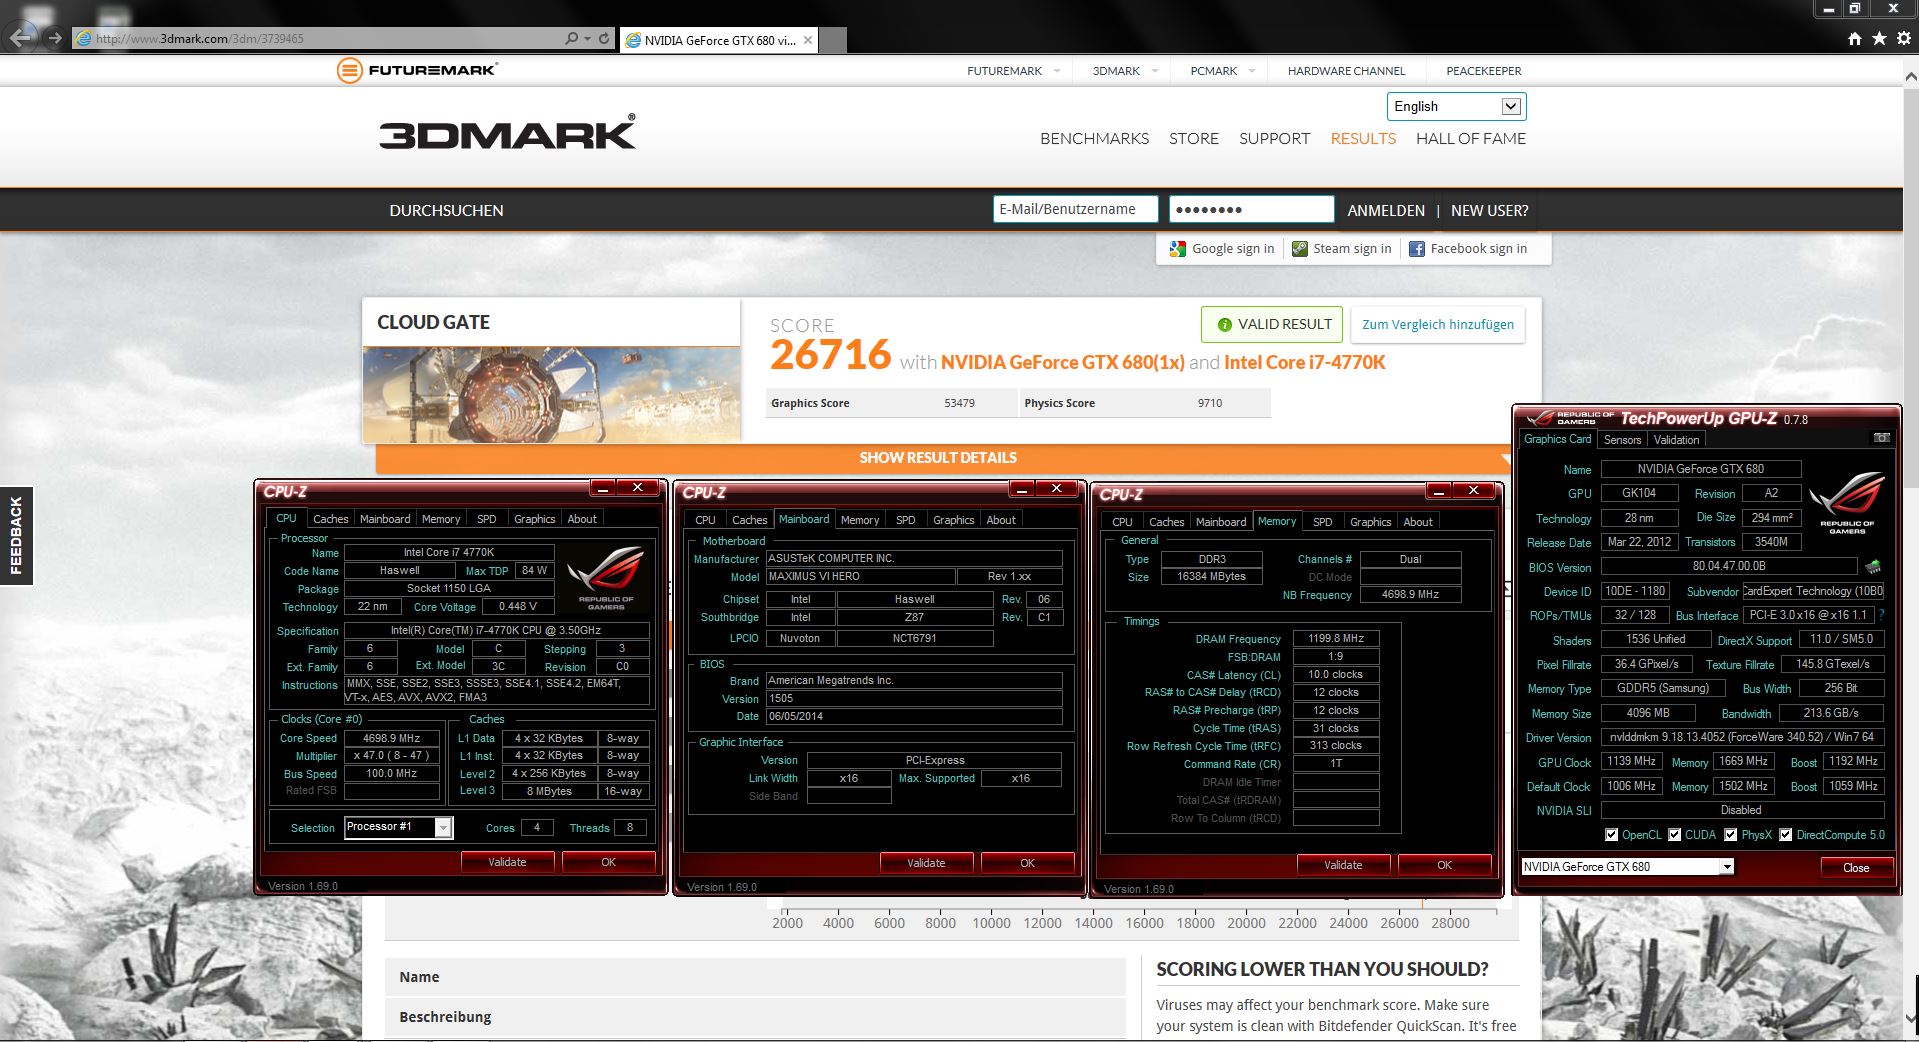Screen dimensions: 1919x1042
Task: Toggle the PhysX checkbox in GPU-Z
Action: point(1730,834)
